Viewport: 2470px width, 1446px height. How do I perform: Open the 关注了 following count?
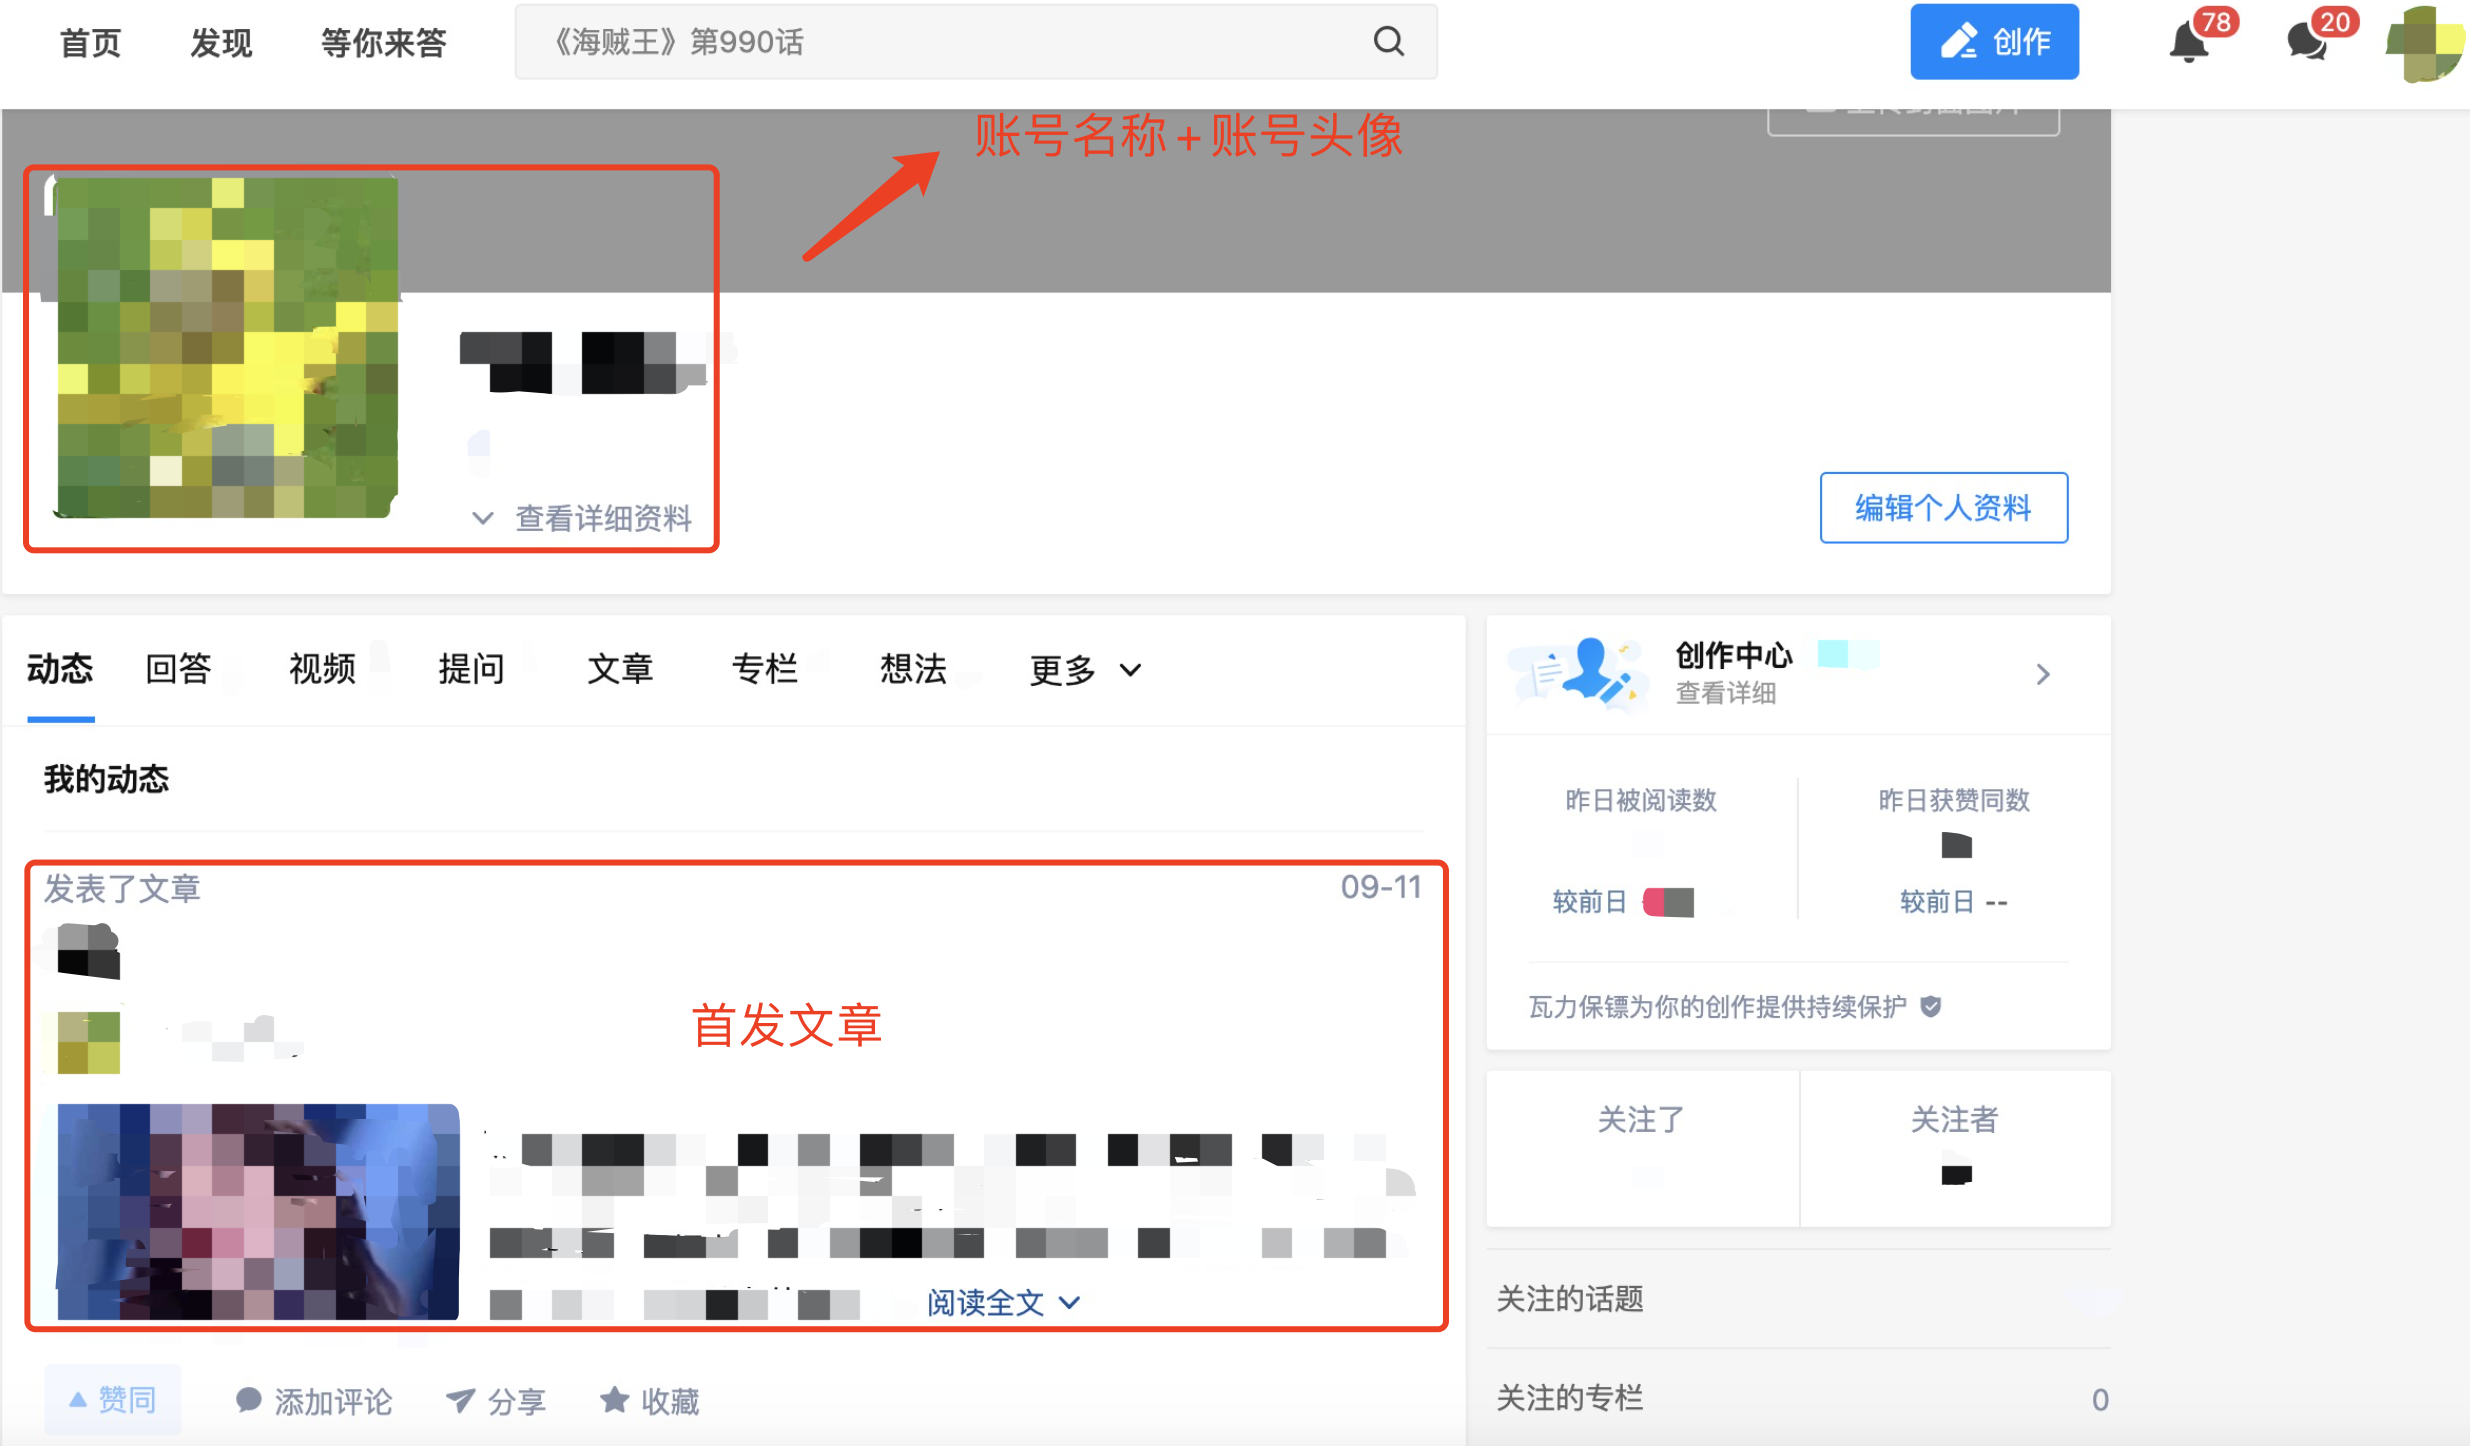pyautogui.click(x=1642, y=1147)
